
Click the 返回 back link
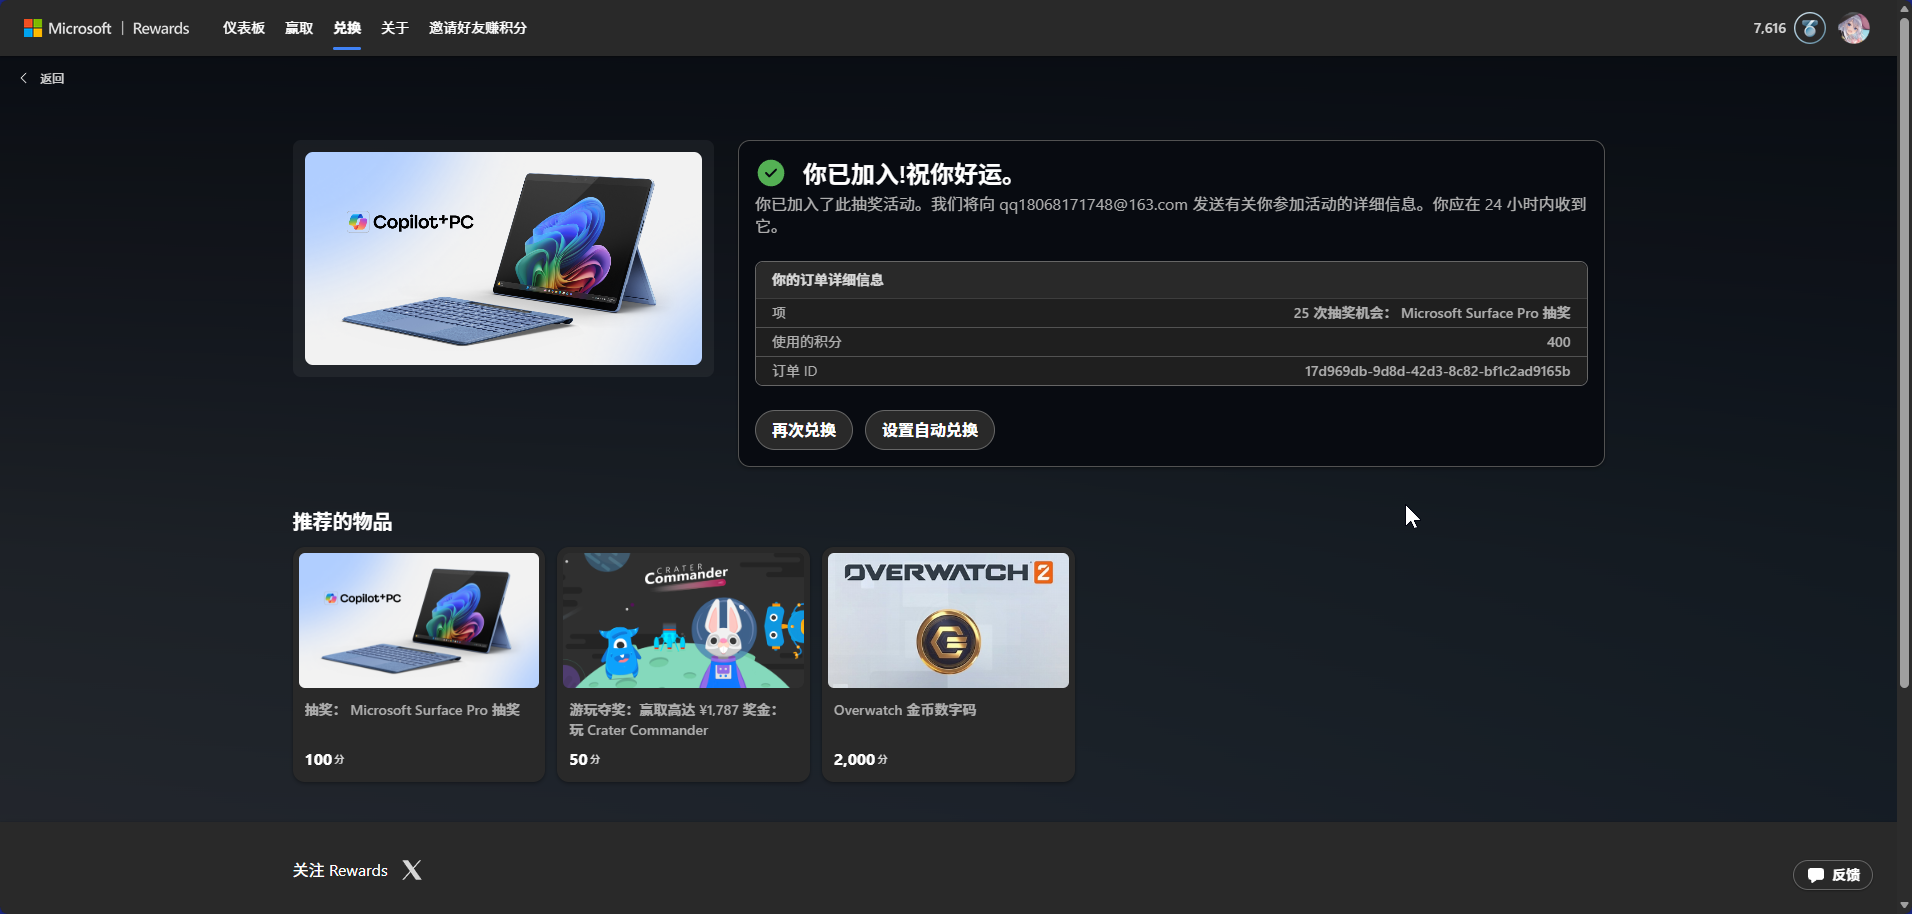click(x=52, y=78)
